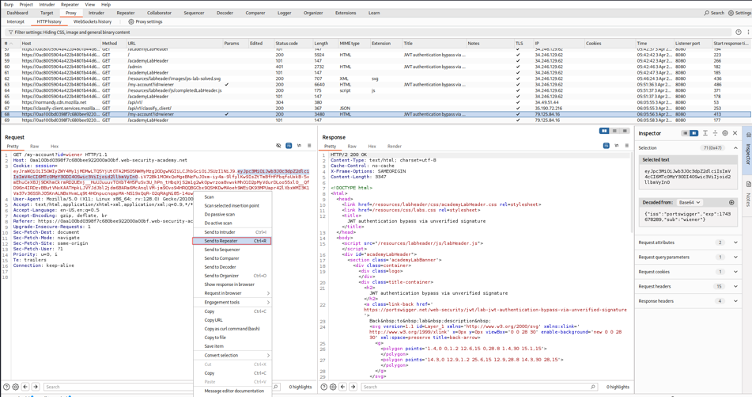Select the combined-tabs layout icon
Viewport: 755px width, 400px height.
pos(625,131)
